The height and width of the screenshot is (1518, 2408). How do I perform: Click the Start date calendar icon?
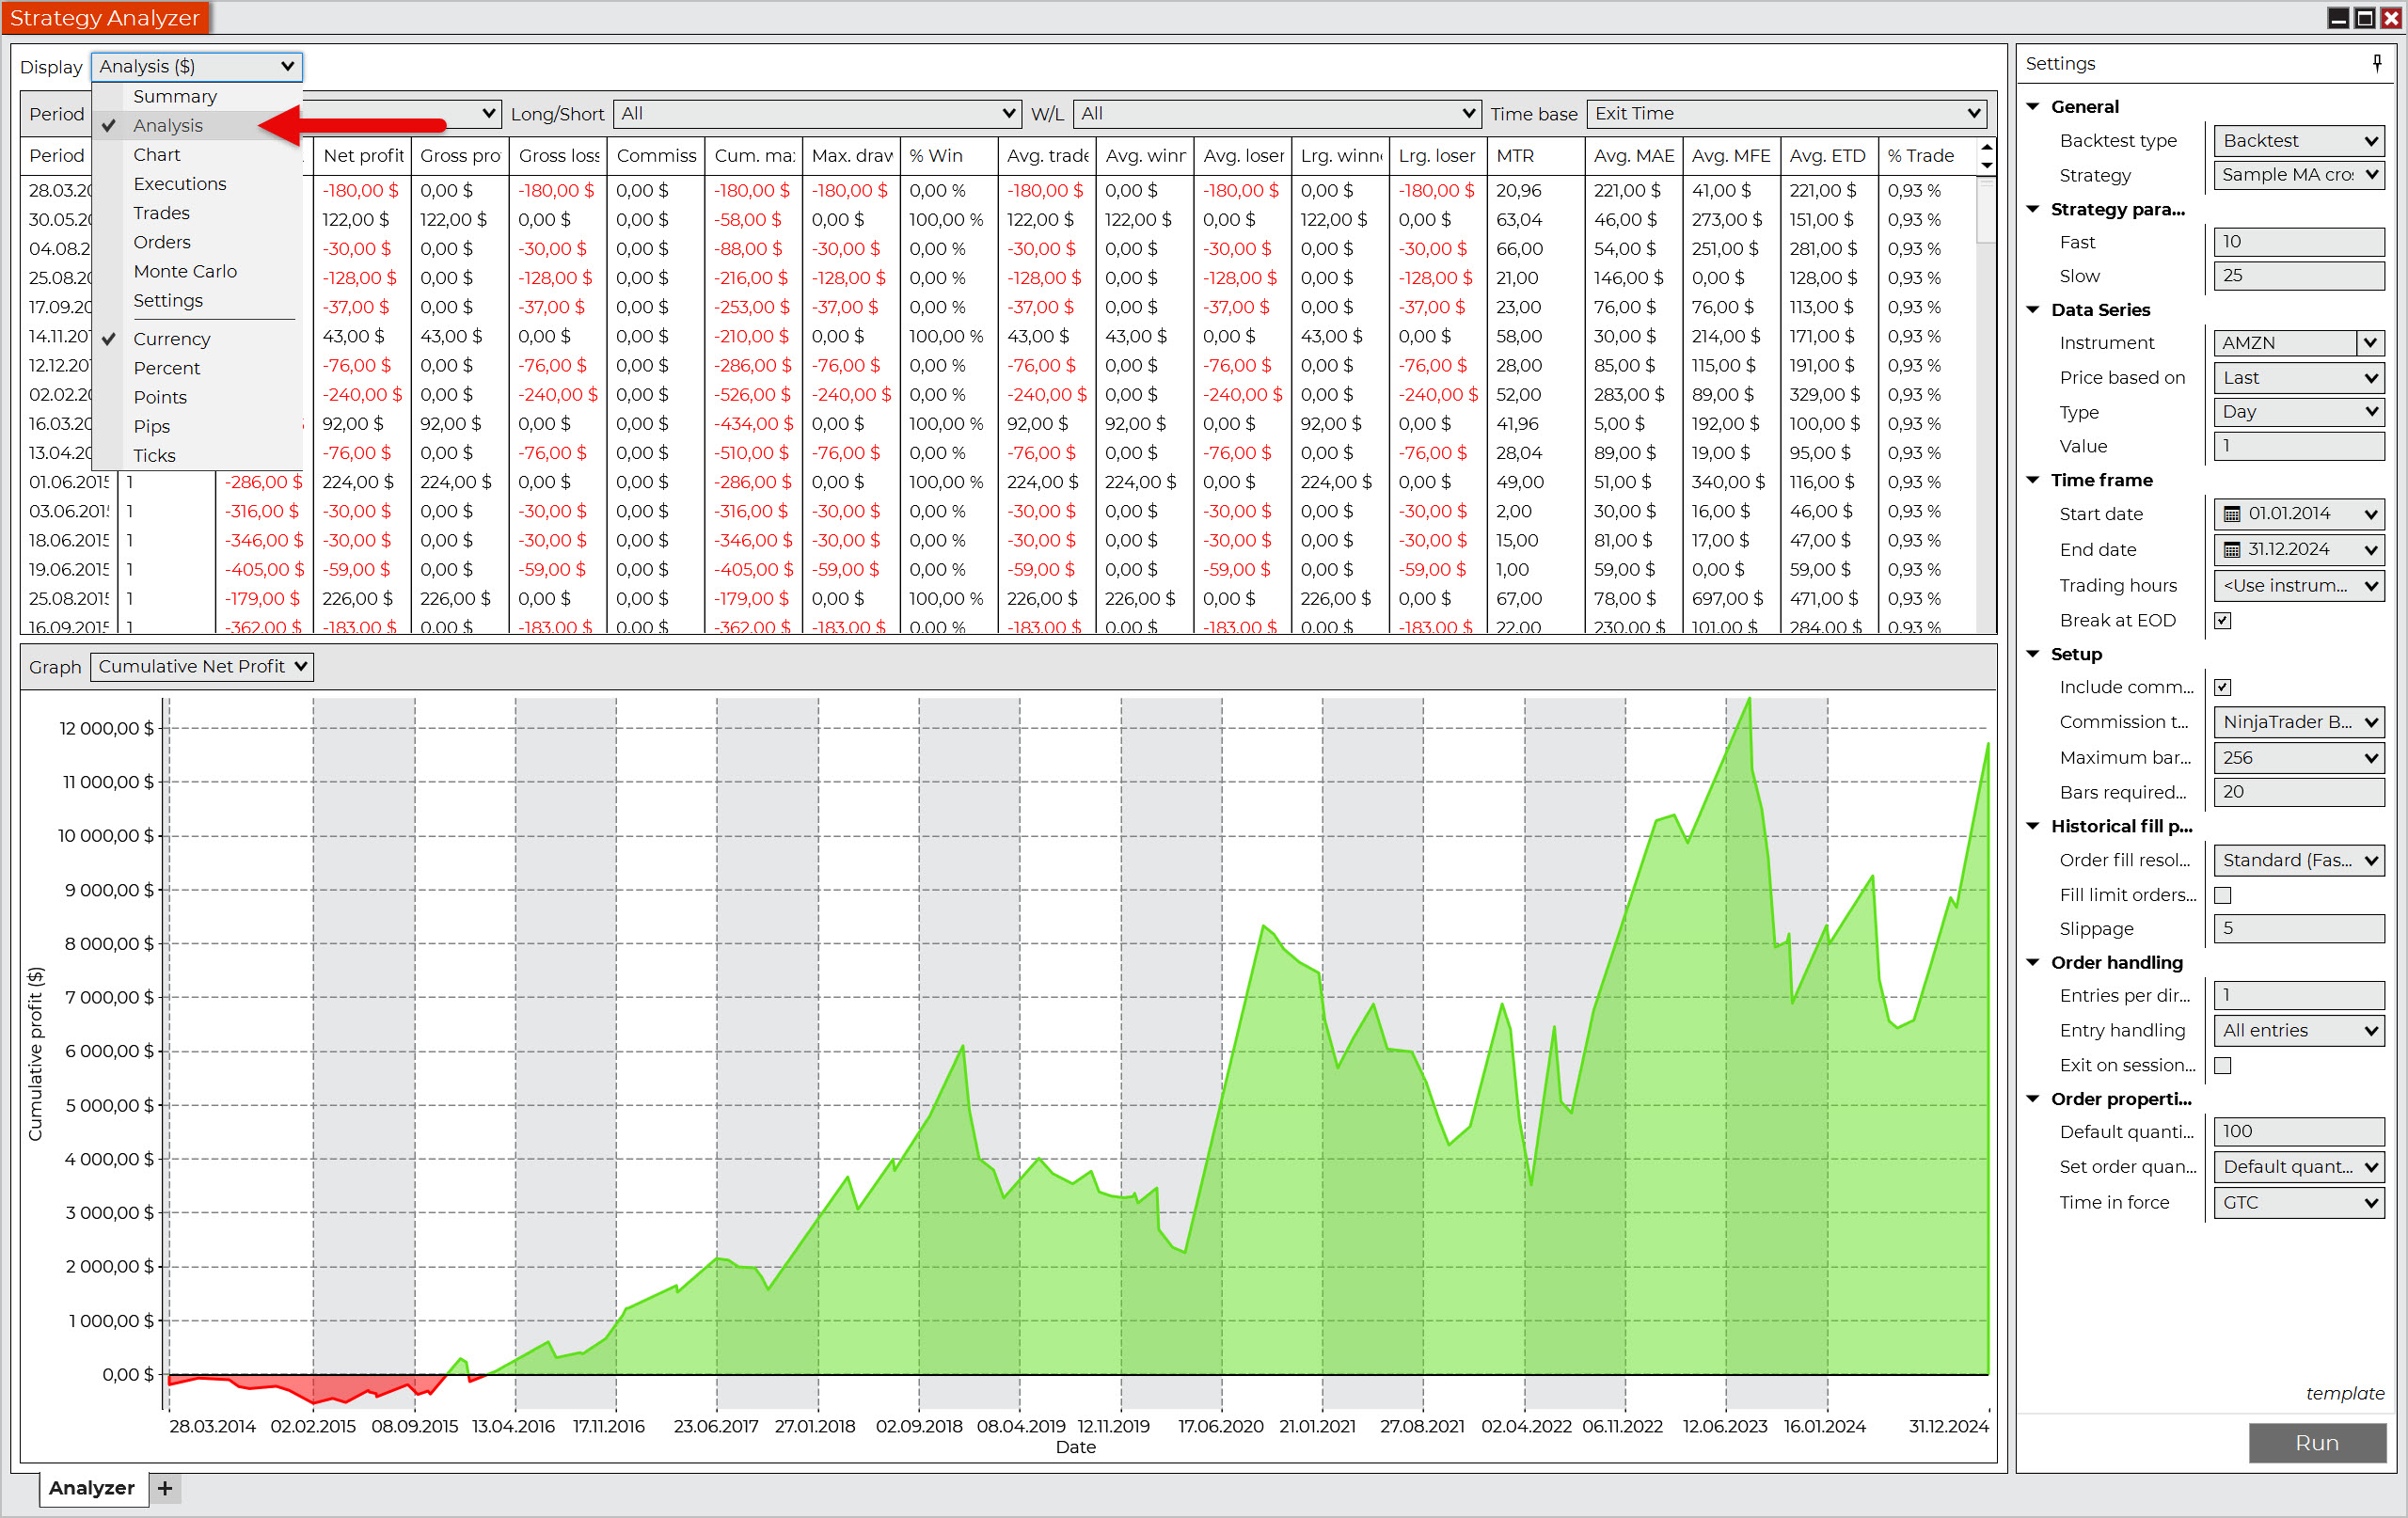2231,514
